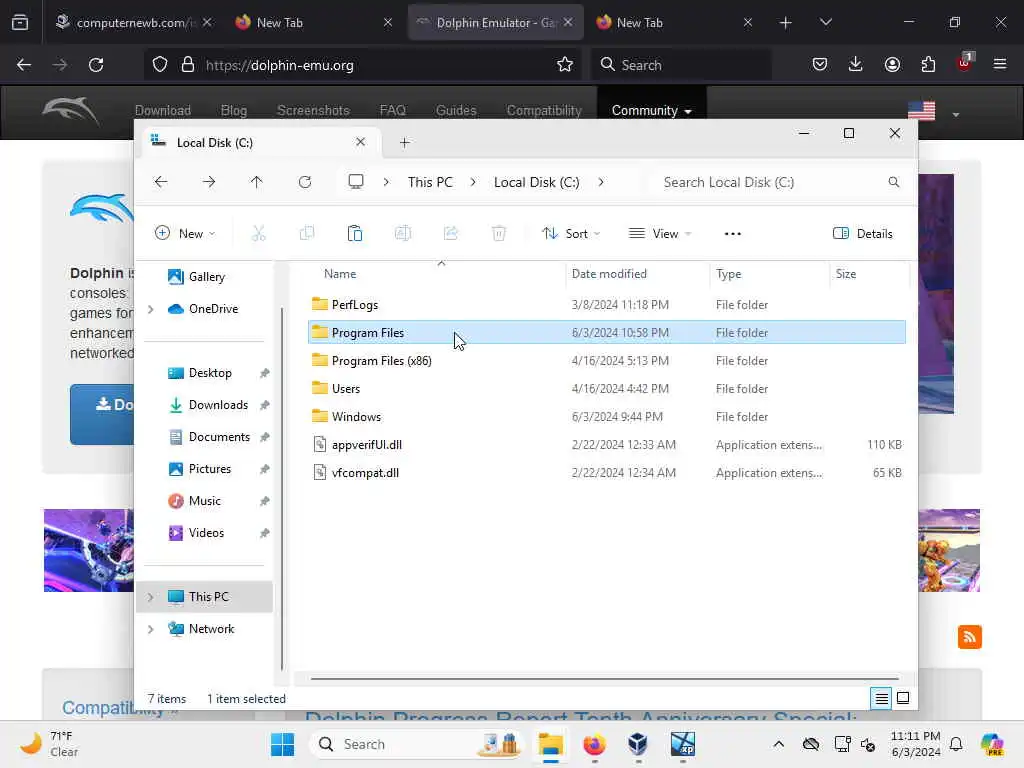Expand the Network tree node
The width and height of the screenshot is (1024, 768).
coord(151,629)
